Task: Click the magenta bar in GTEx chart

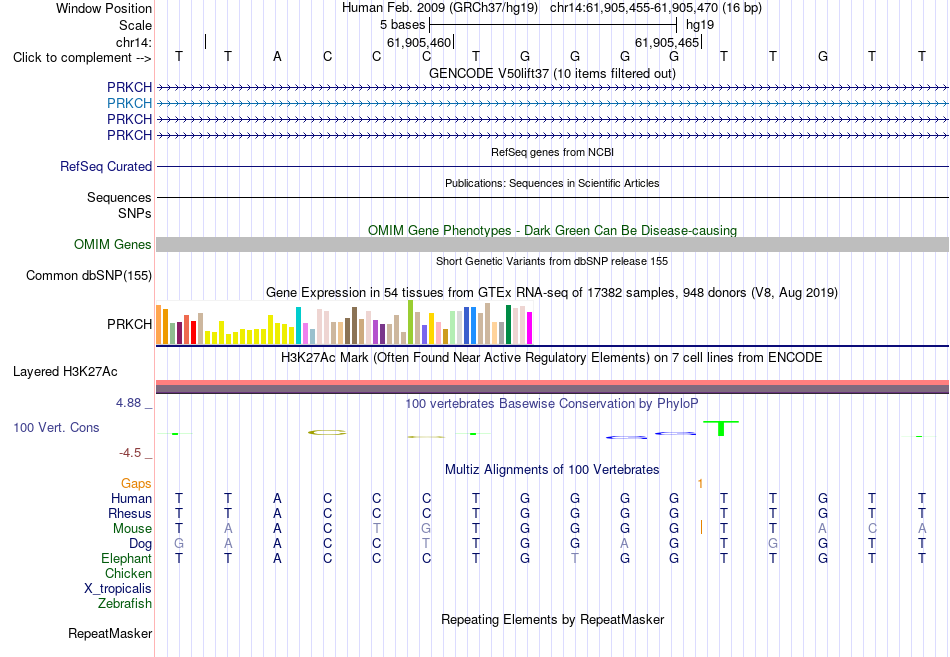Action: (x=530, y=328)
